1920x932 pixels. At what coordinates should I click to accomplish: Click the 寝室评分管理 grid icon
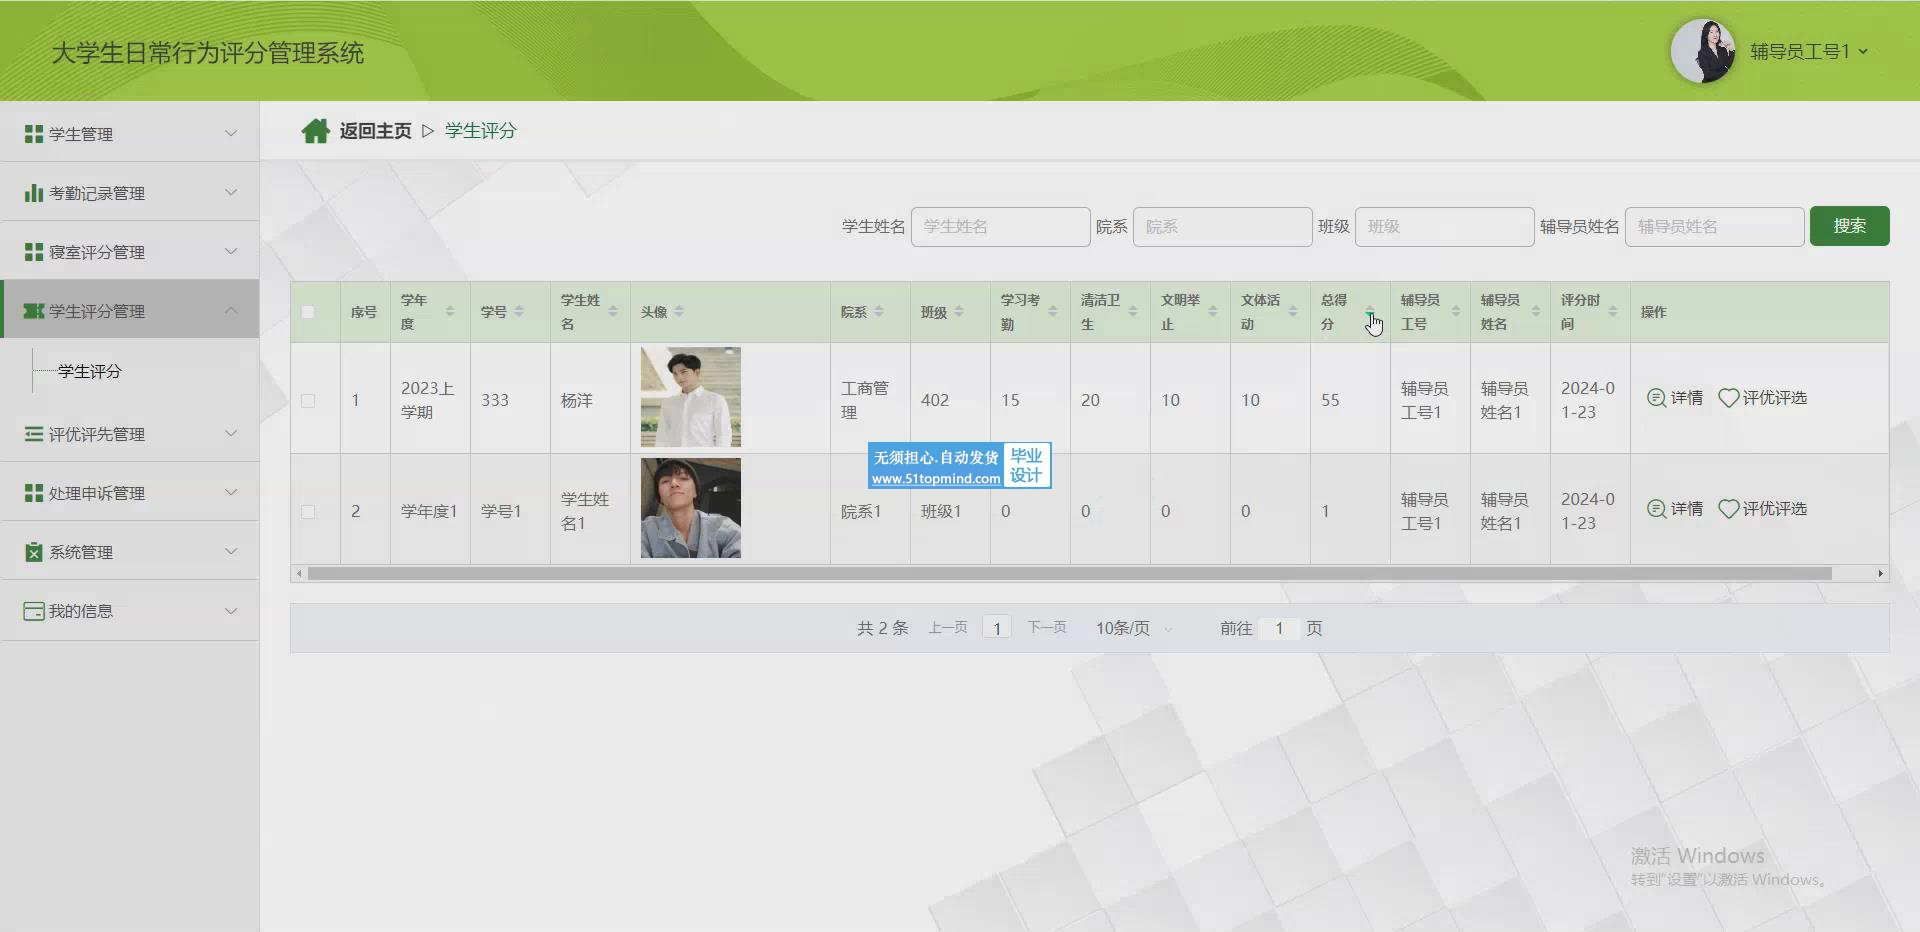coord(34,252)
